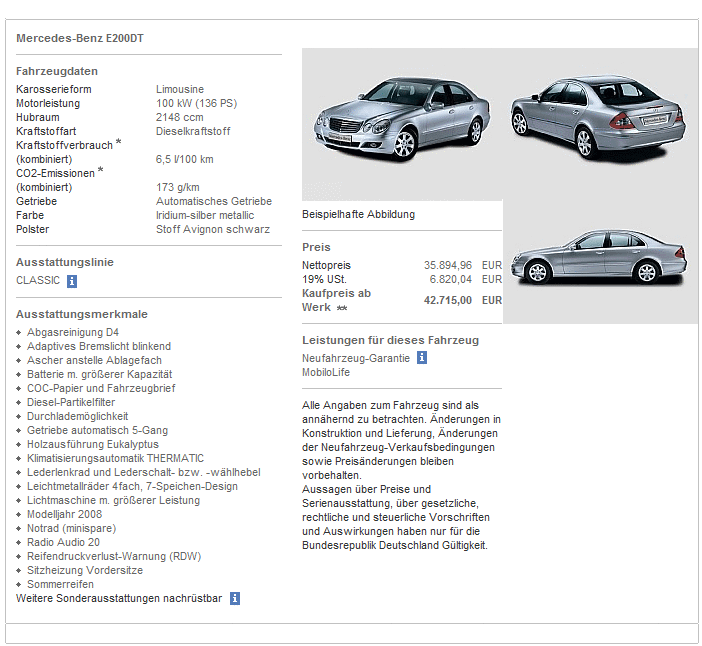Select the side-profile car image
This screenshot has height=646, width=702.
(598, 258)
